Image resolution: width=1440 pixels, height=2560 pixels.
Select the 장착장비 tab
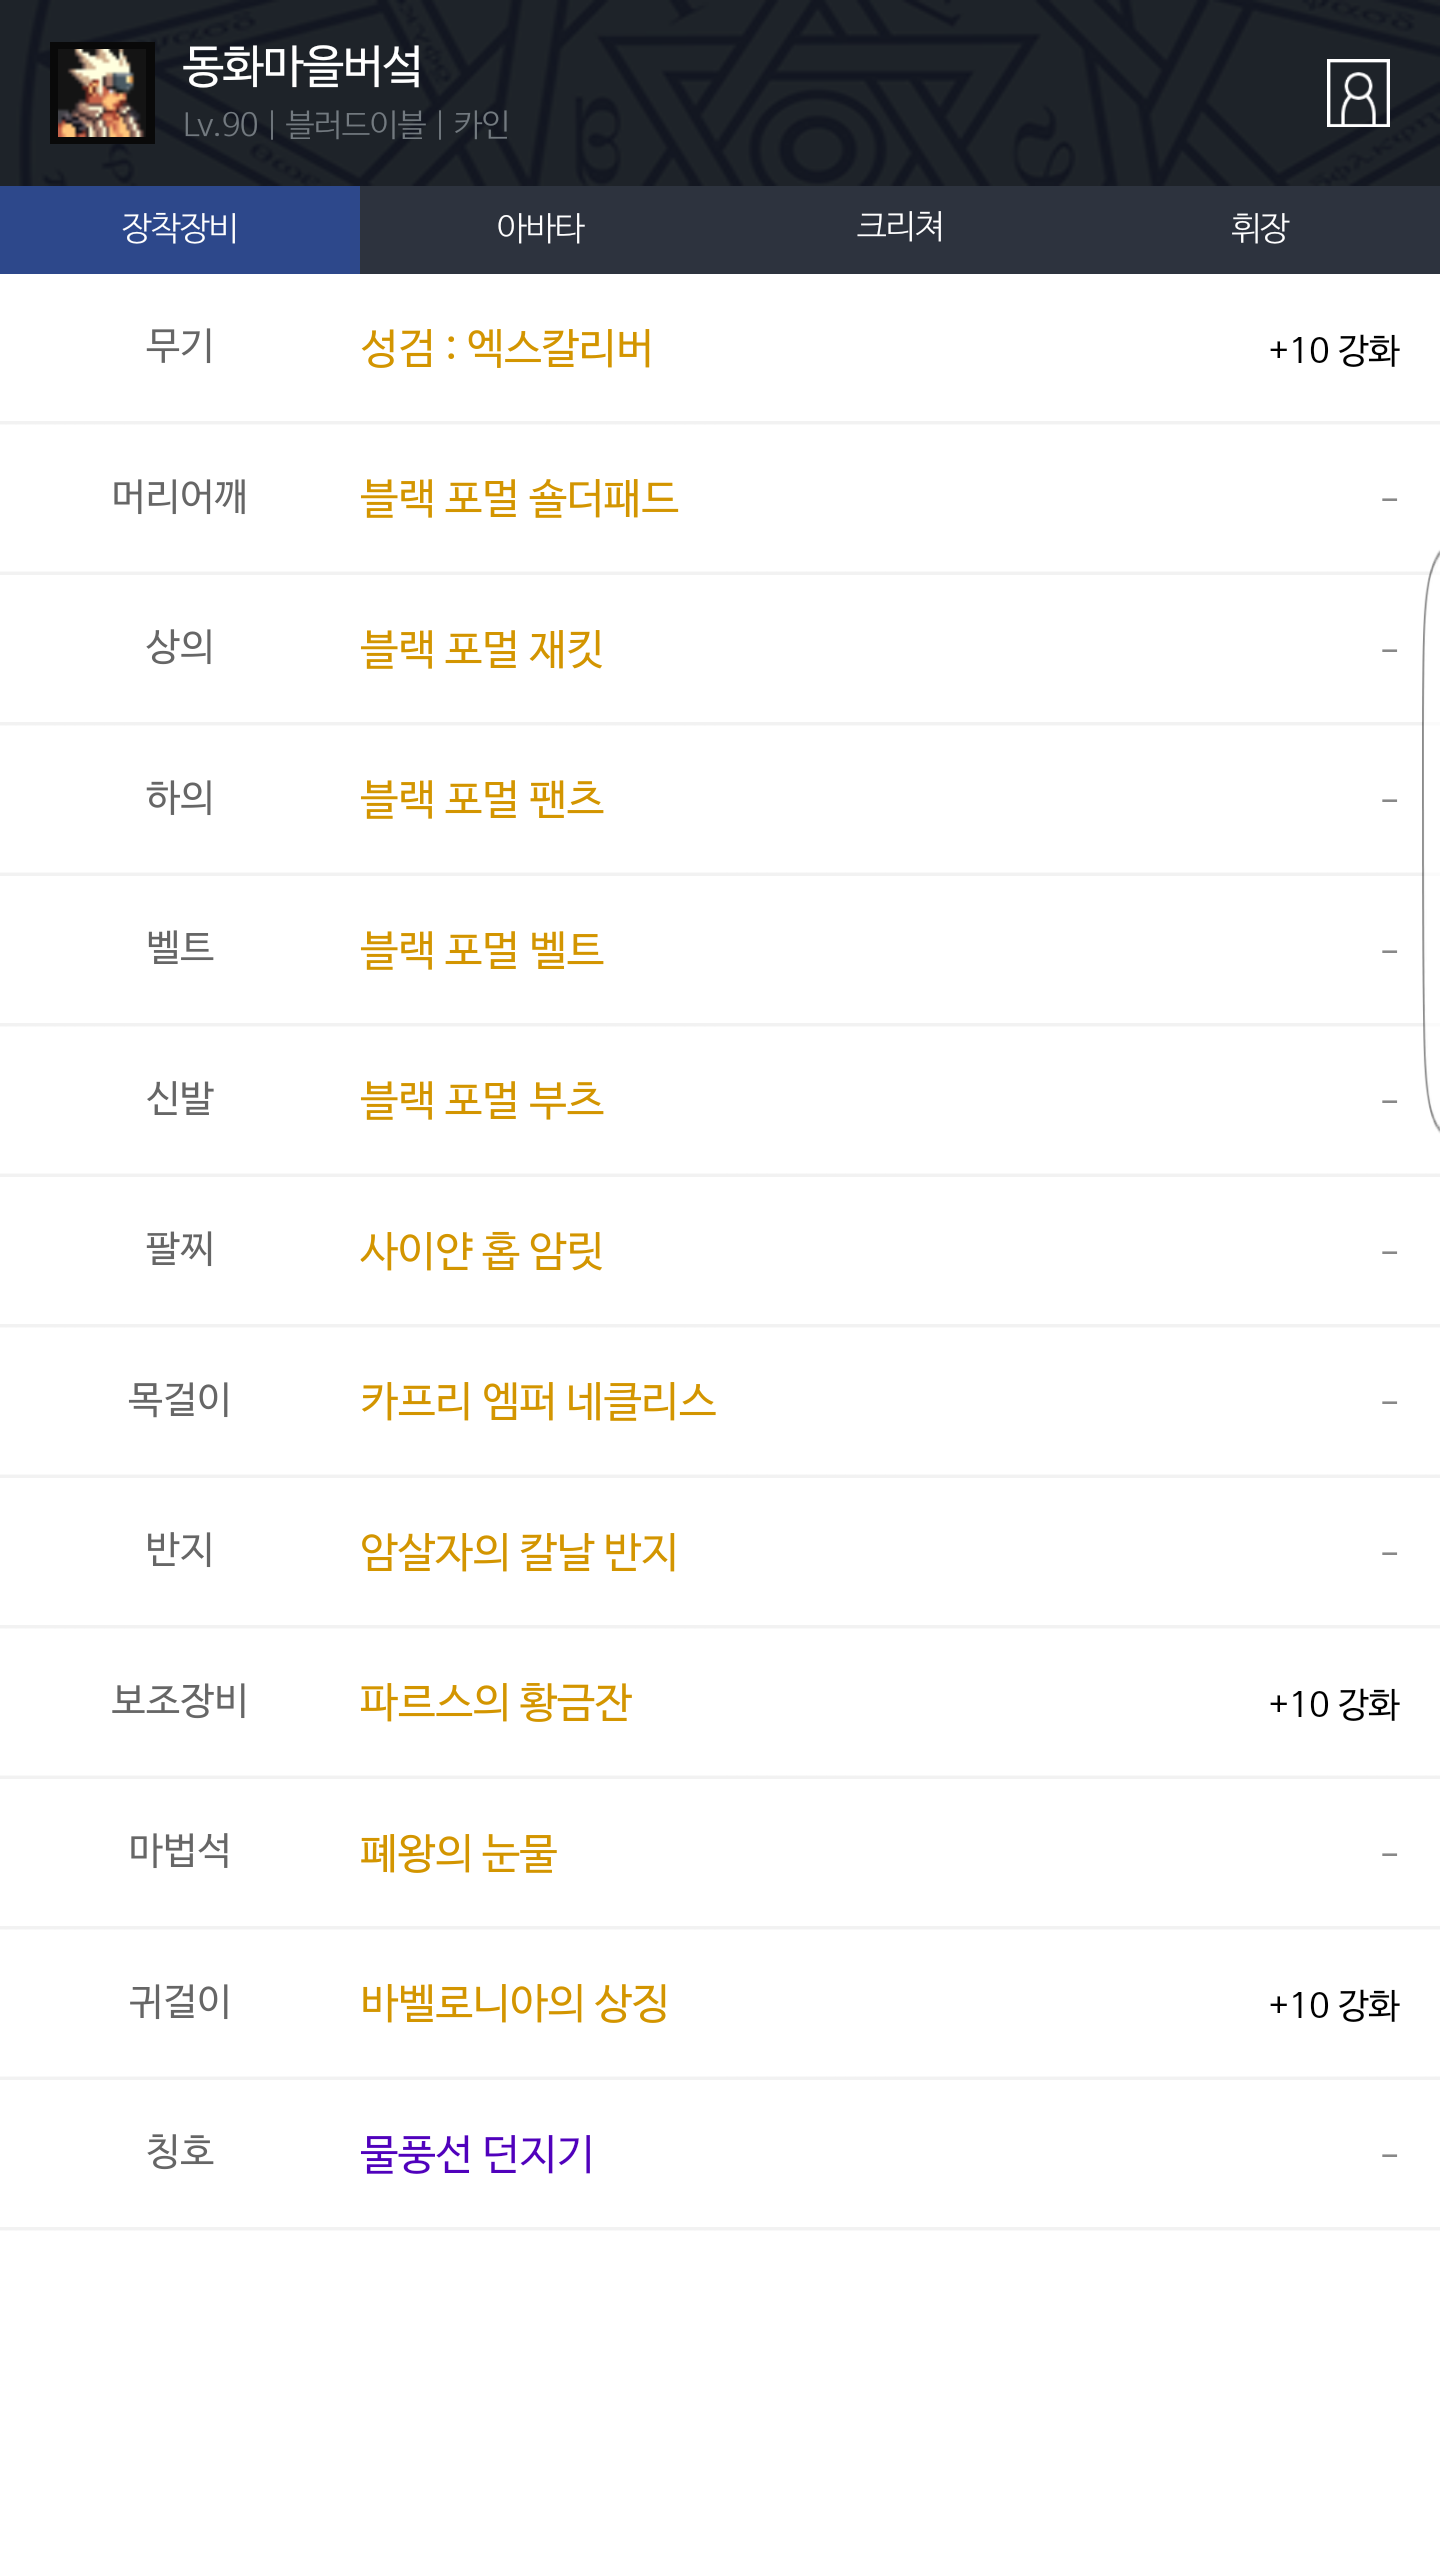180,229
